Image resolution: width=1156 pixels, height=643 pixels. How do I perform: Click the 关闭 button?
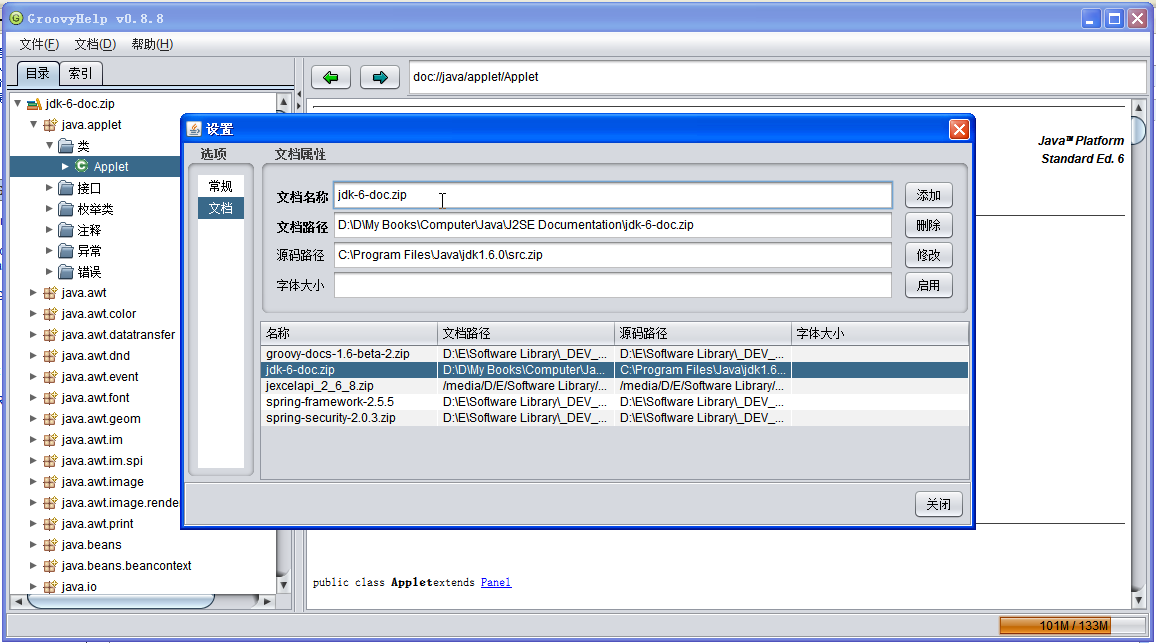click(939, 504)
